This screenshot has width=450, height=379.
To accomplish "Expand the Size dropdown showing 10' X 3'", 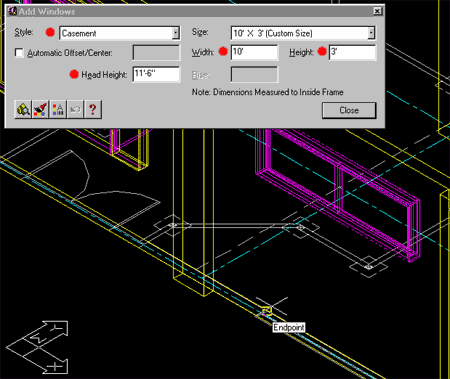I will [371, 33].
